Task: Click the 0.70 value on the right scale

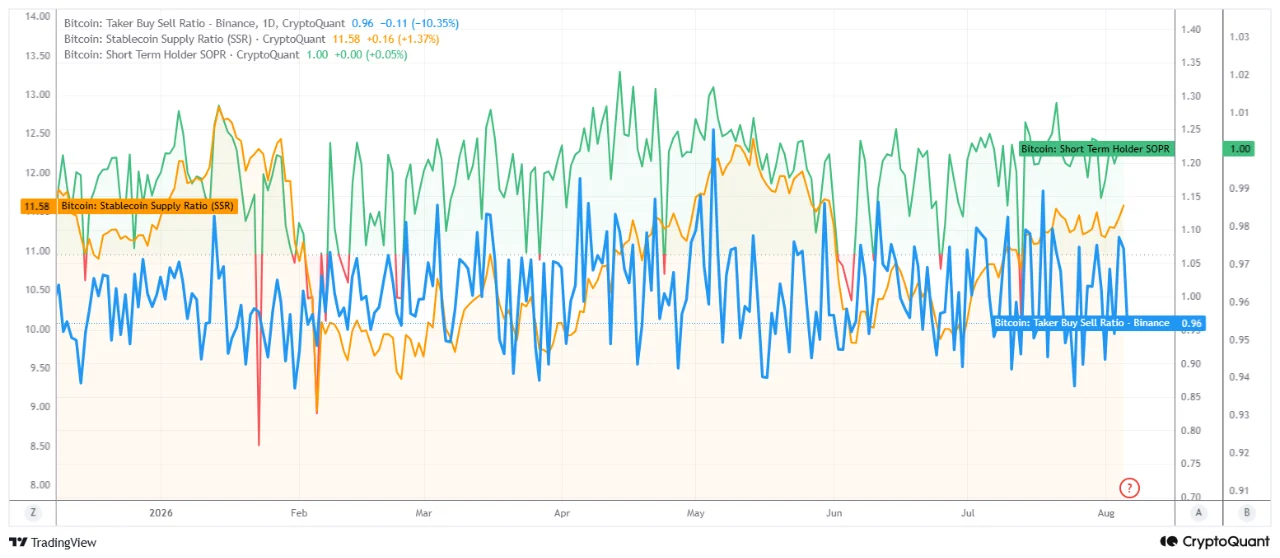Action: 1190,497
